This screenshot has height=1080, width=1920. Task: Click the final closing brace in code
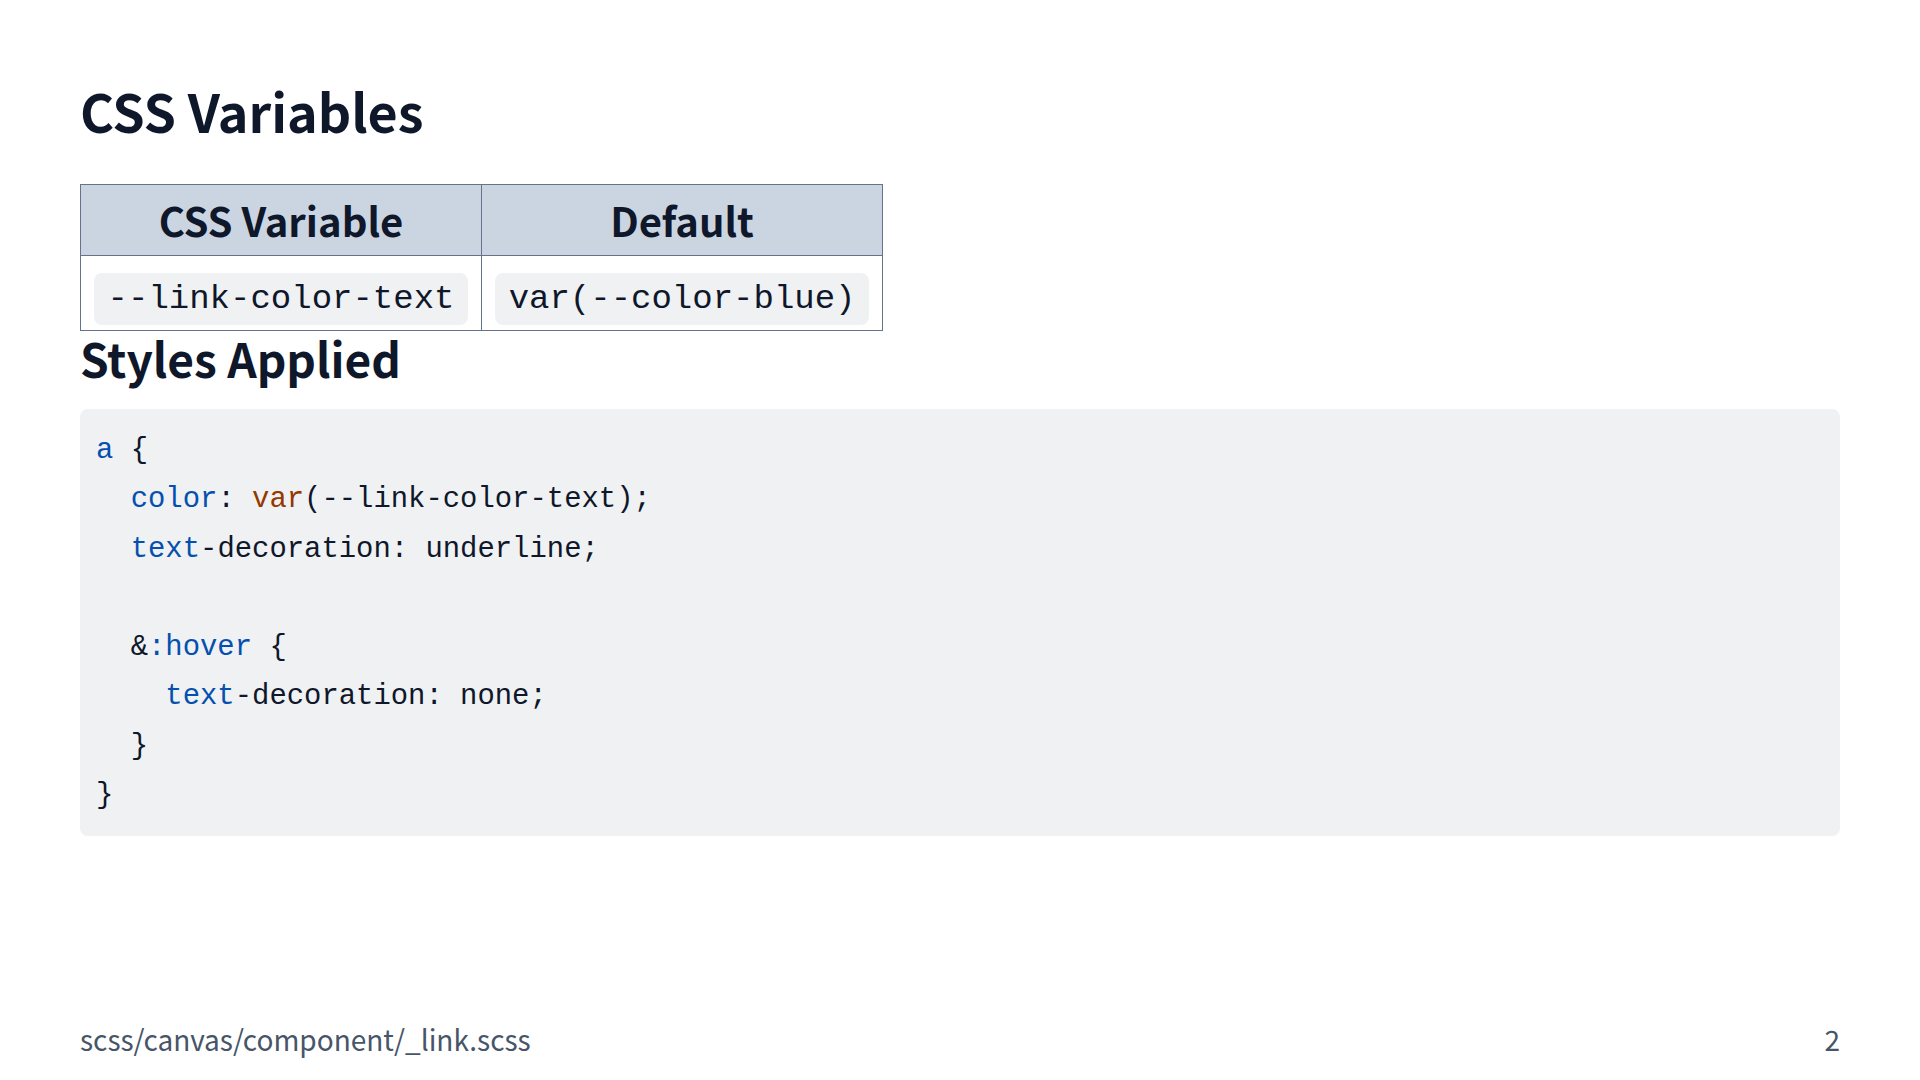coord(104,794)
